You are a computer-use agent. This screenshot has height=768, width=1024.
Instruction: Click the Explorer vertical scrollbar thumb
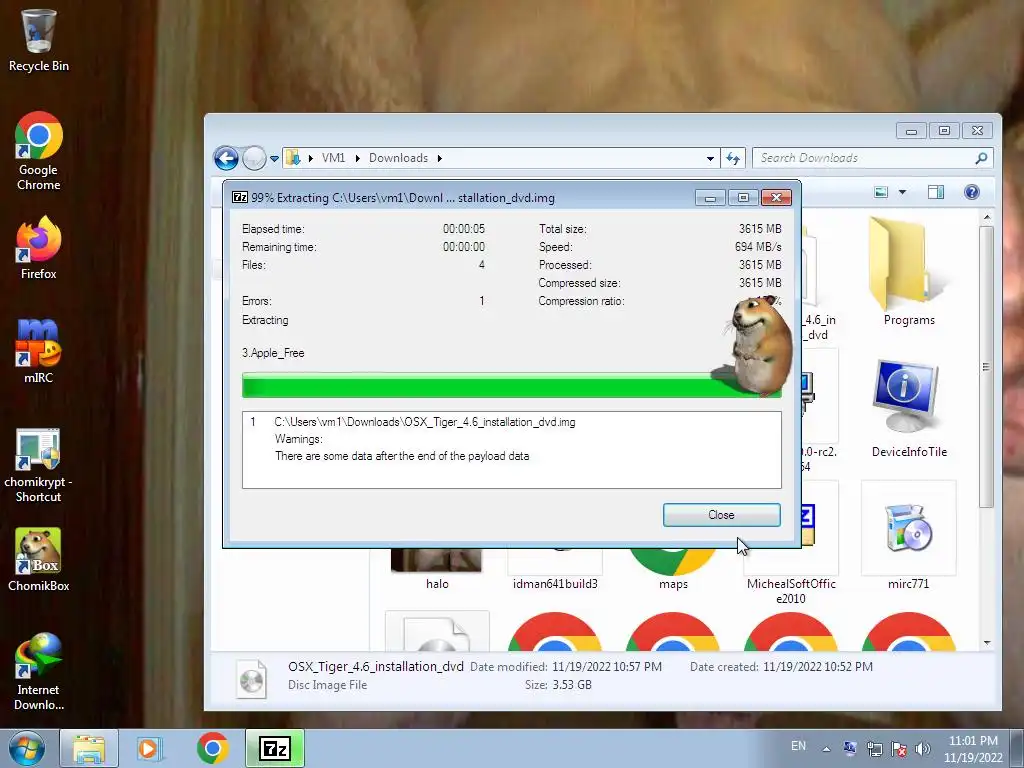point(986,367)
